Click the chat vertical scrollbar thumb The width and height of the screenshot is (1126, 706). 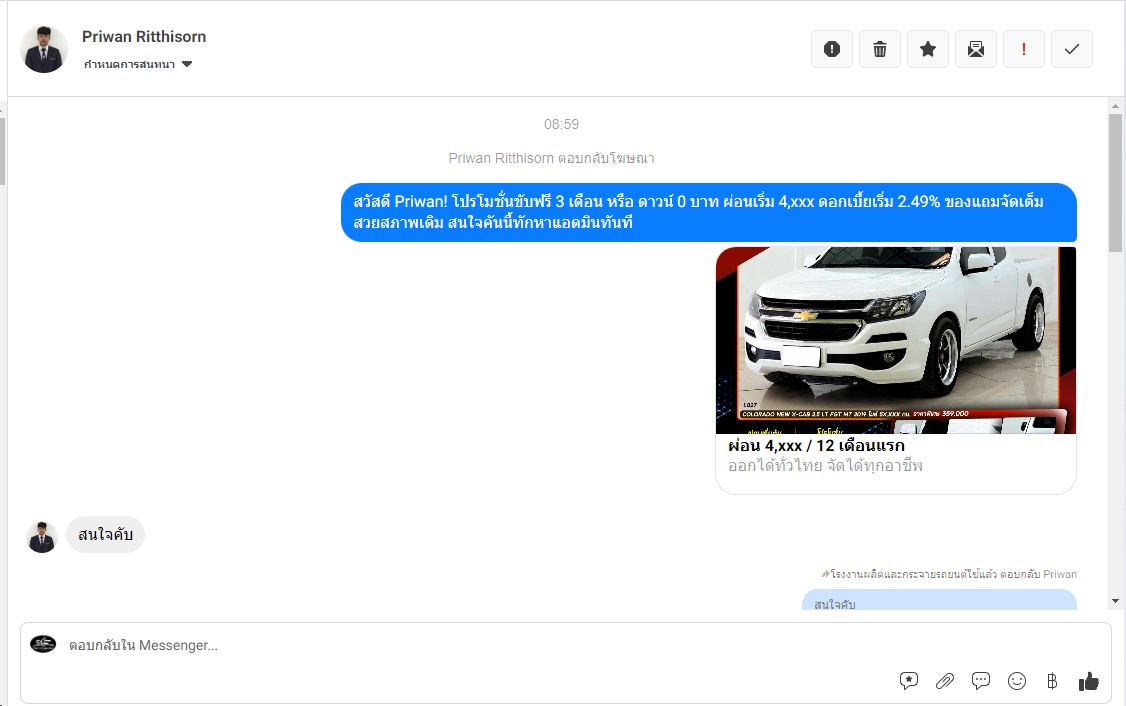point(1115,183)
